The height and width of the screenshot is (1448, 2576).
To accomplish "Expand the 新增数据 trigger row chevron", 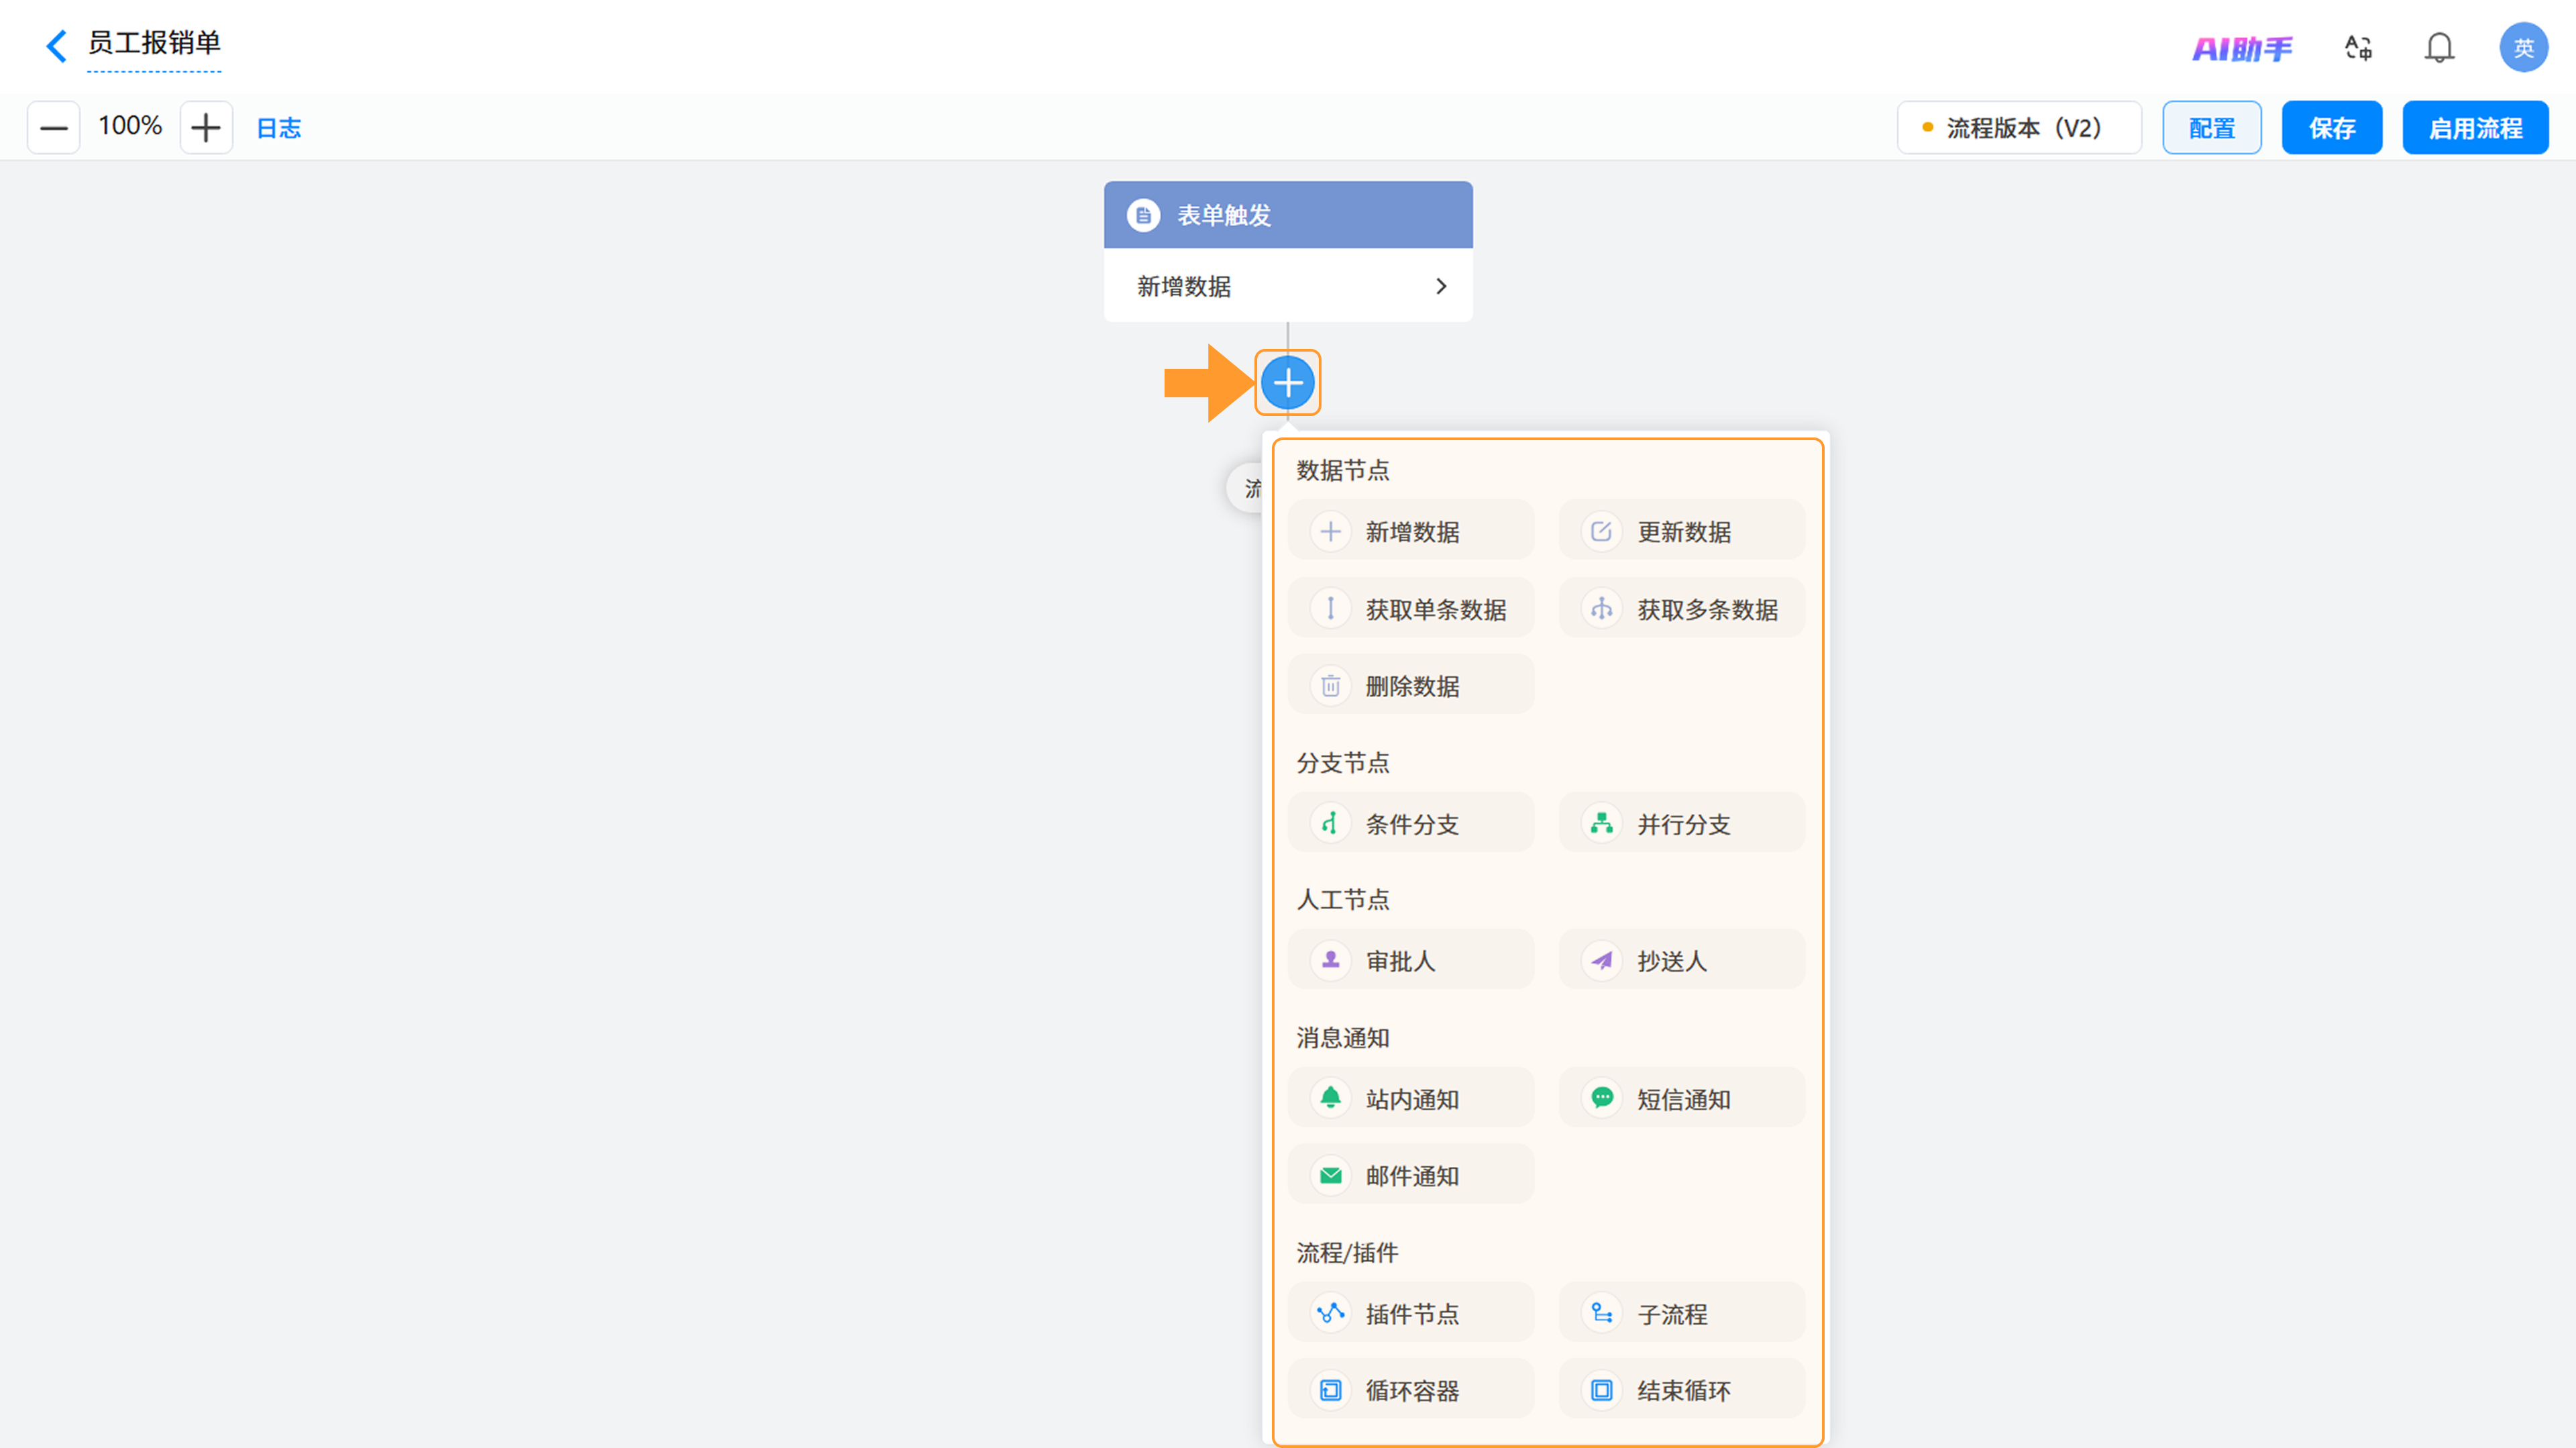I will click(1441, 286).
